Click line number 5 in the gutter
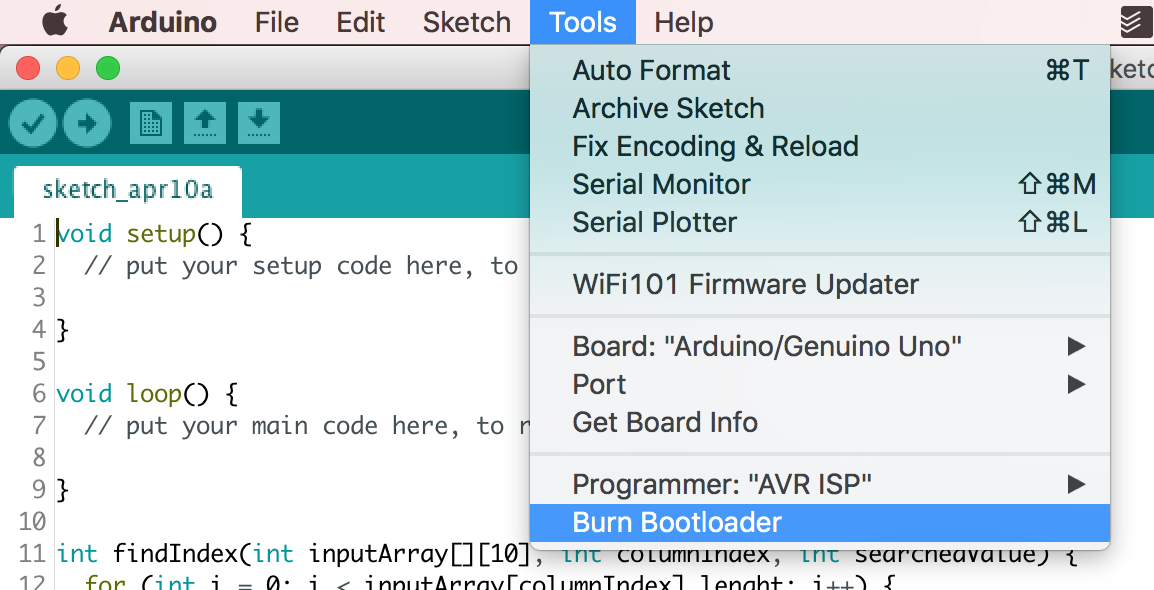This screenshot has height=590, width=1154. point(39,361)
